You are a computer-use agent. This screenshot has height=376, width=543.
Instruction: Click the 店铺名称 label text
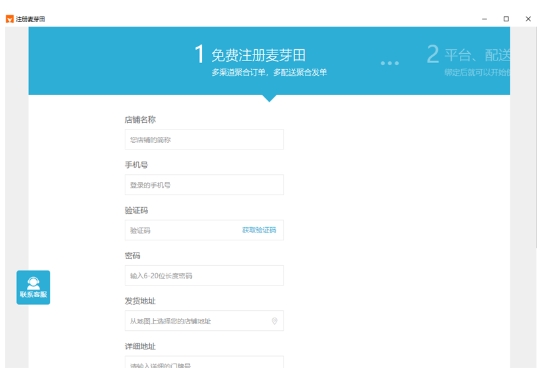point(140,120)
